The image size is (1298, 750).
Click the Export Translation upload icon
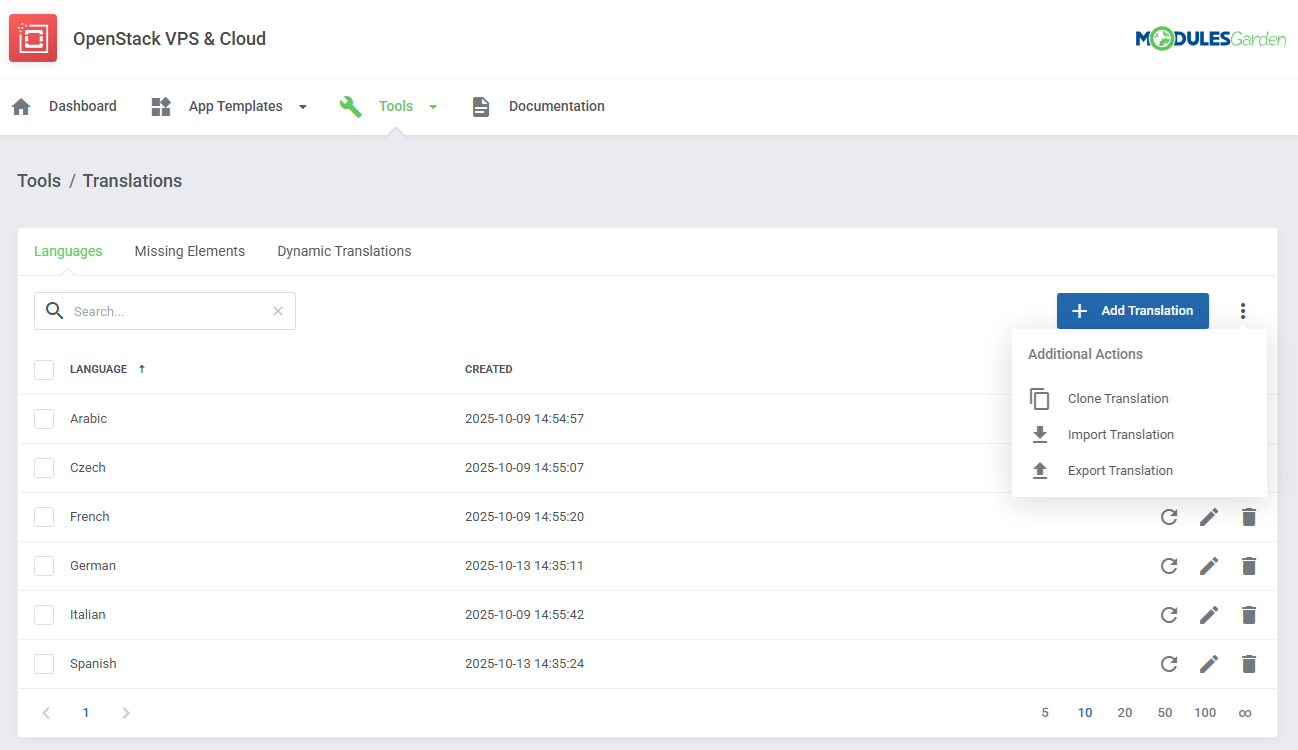point(1040,470)
